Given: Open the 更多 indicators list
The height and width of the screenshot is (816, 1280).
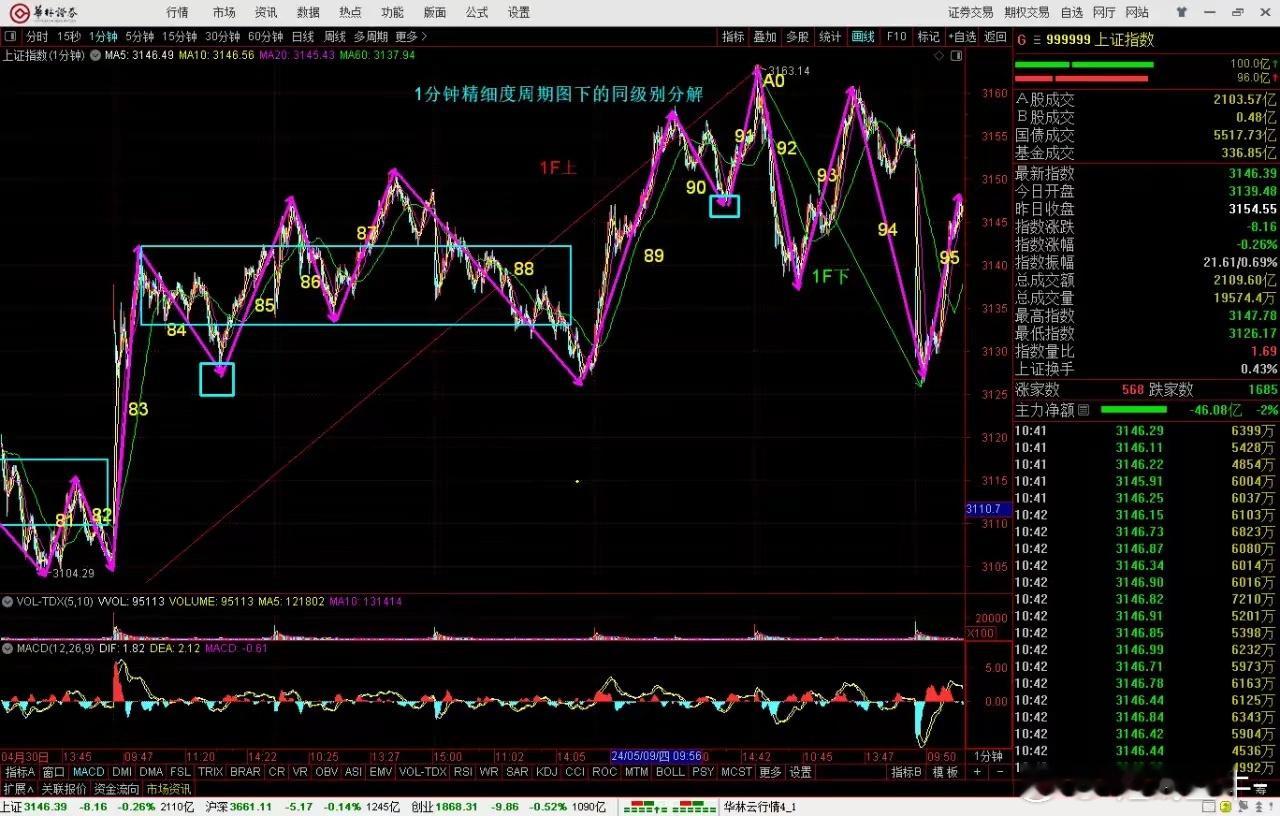Looking at the screenshot, I should pos(770,772).
